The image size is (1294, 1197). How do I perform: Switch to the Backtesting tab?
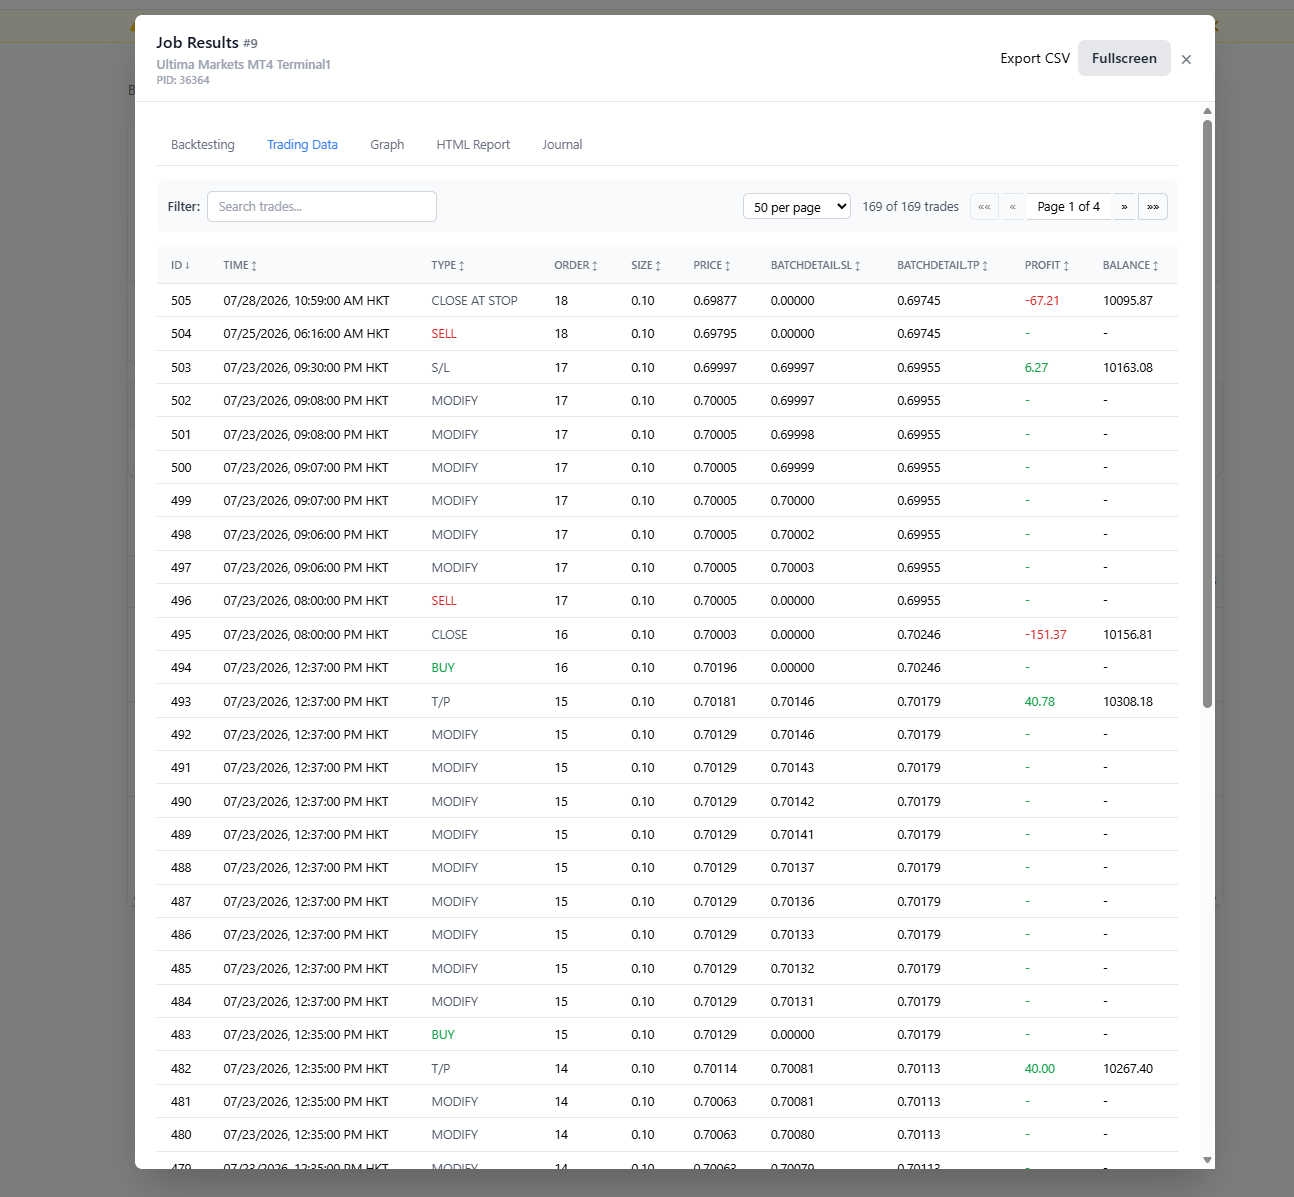coord(203,145)
